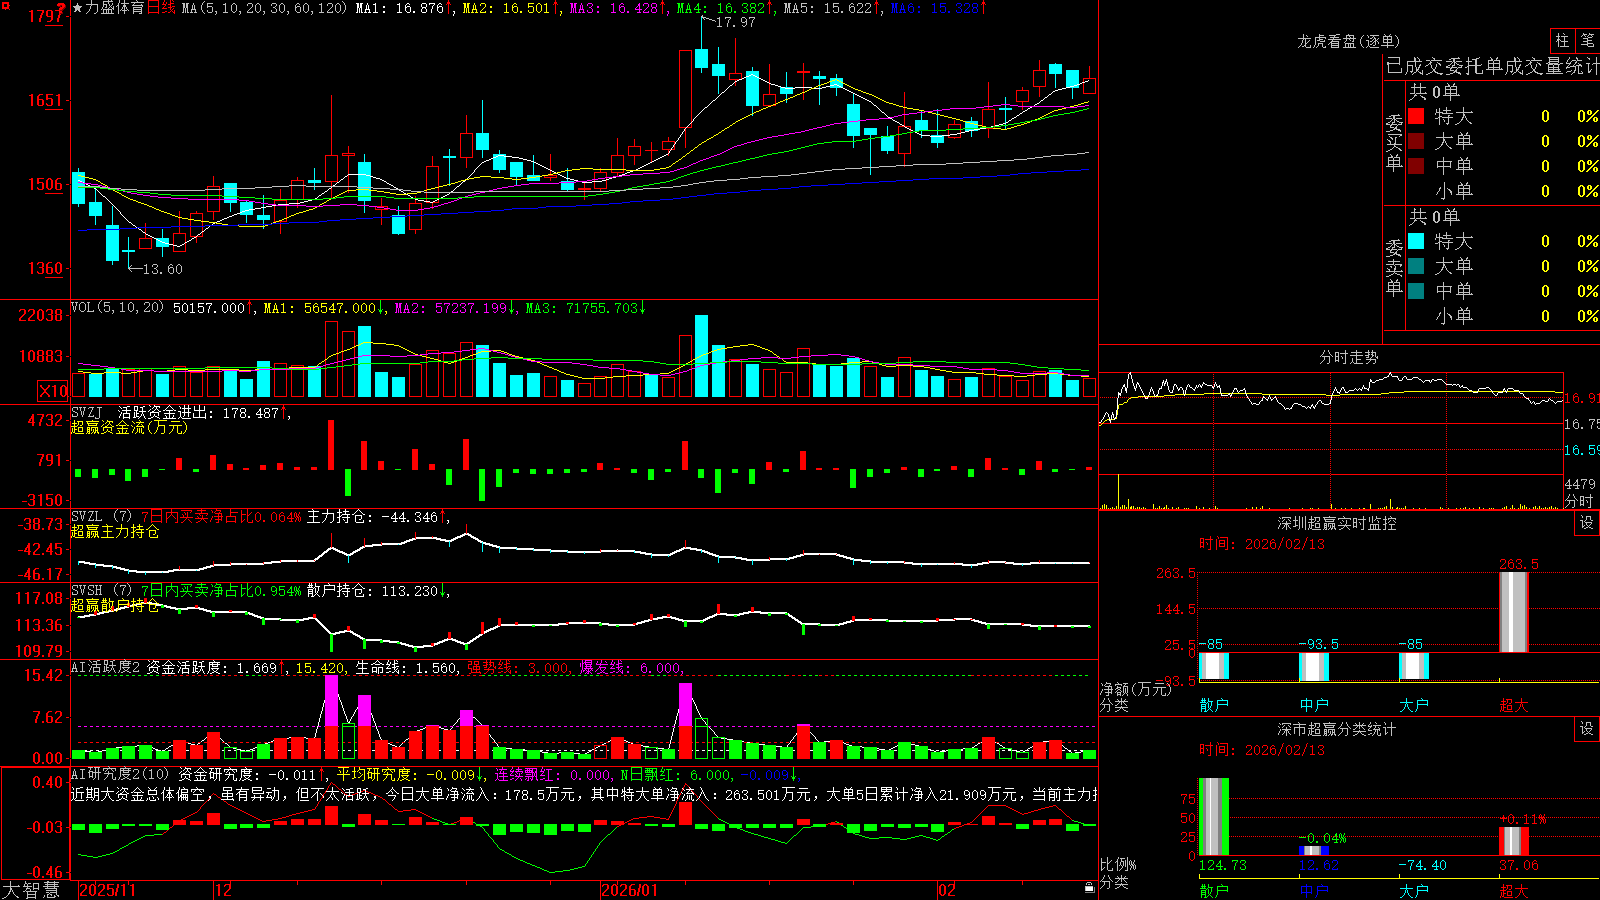This screenshot has height=900, width=1600.
Task: Click the 连续飘红 legend label
Action: tap(527, 774)
